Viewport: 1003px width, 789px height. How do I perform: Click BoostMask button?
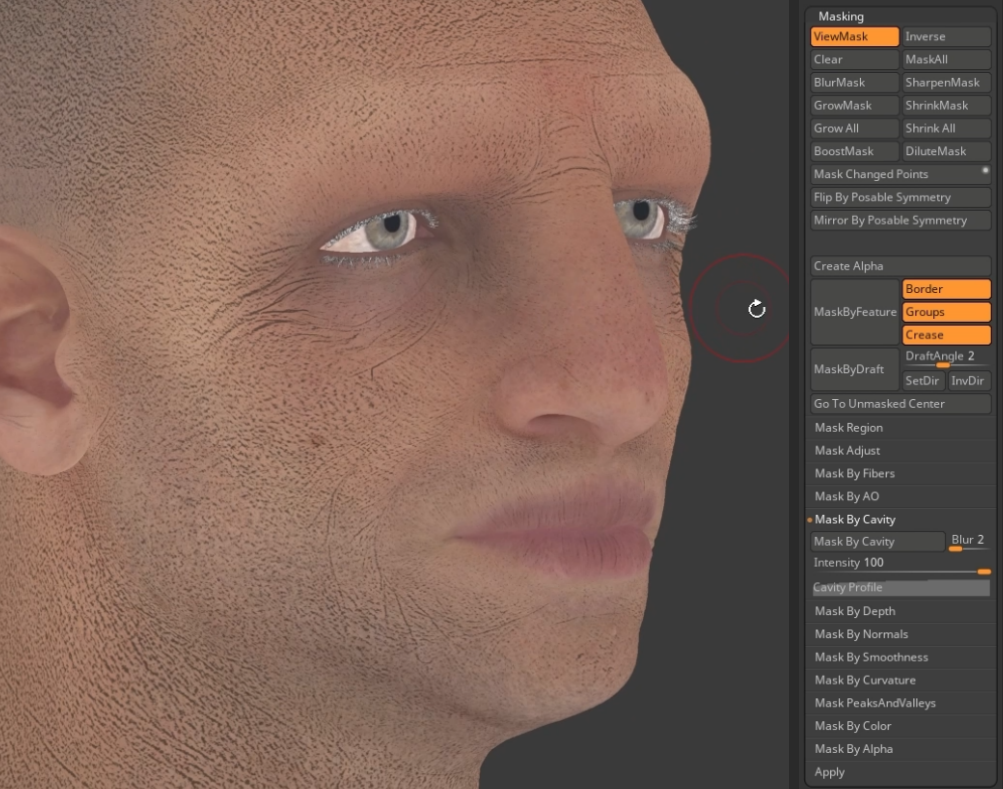(854, 152)
